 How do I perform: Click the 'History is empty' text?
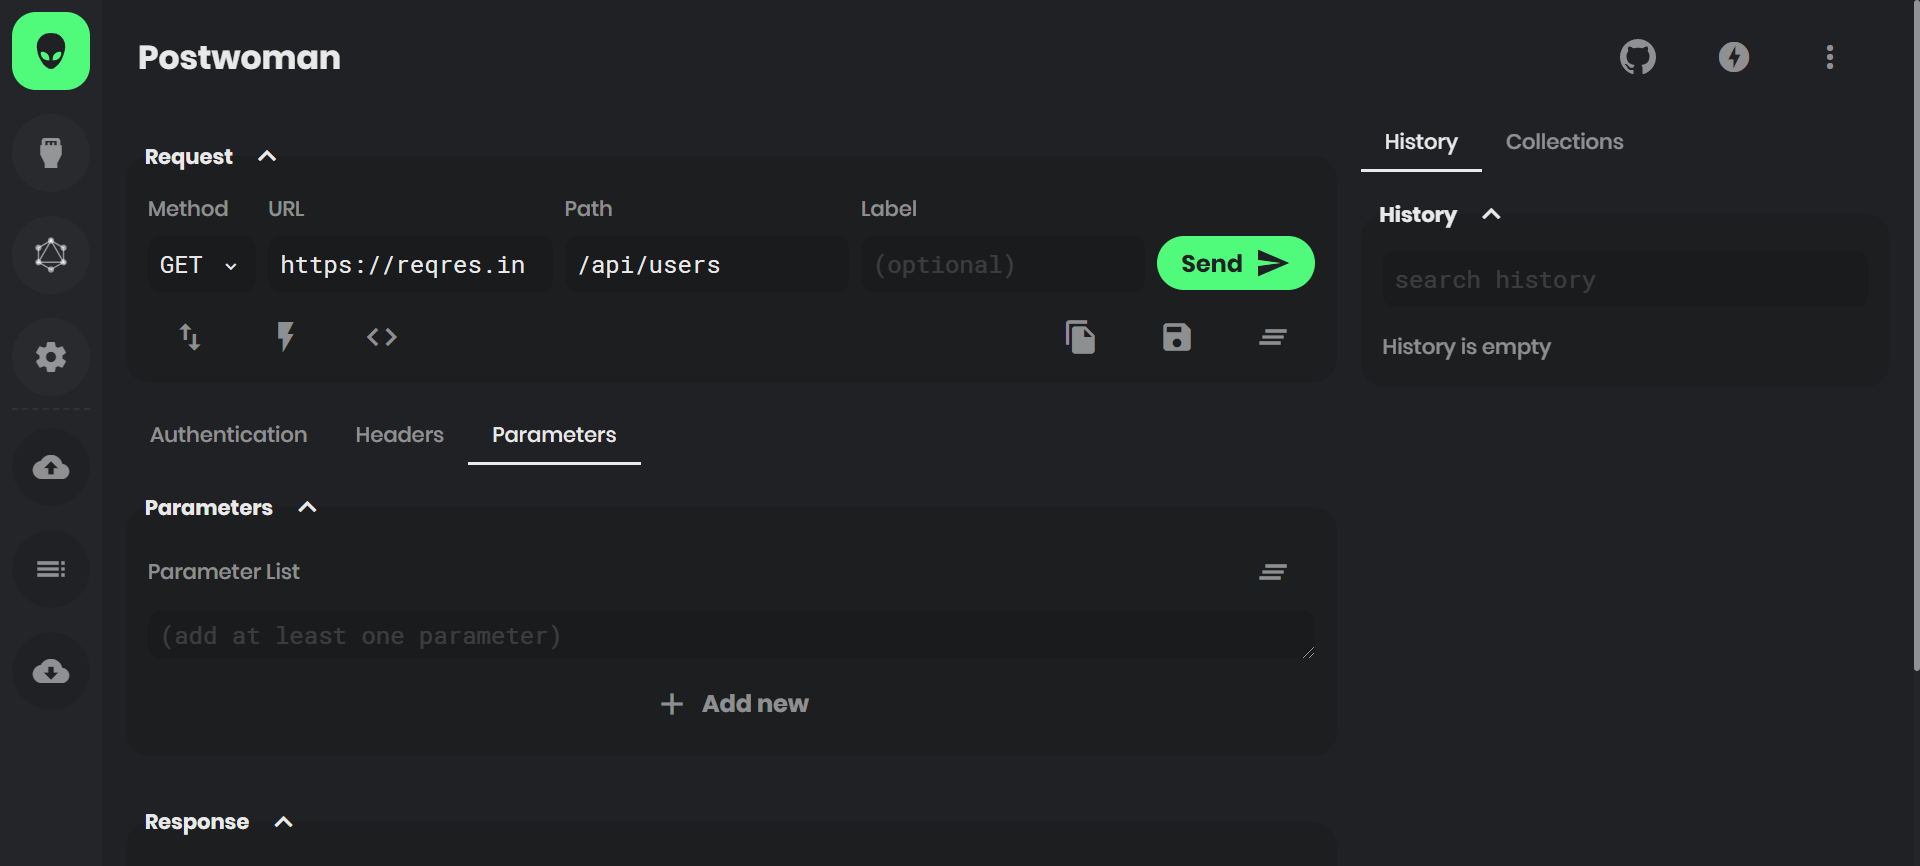1466,347
